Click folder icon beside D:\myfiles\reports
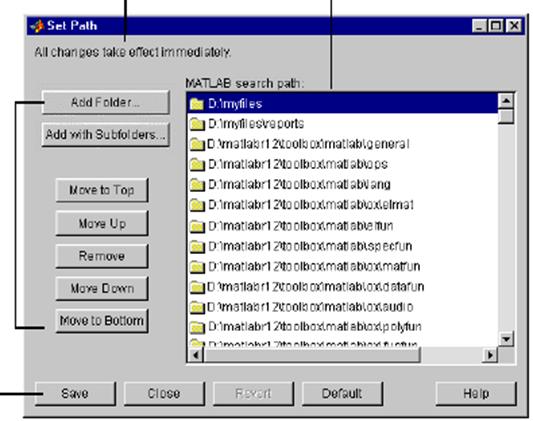Viewport: 533px width, 421px height. (197, 124)
